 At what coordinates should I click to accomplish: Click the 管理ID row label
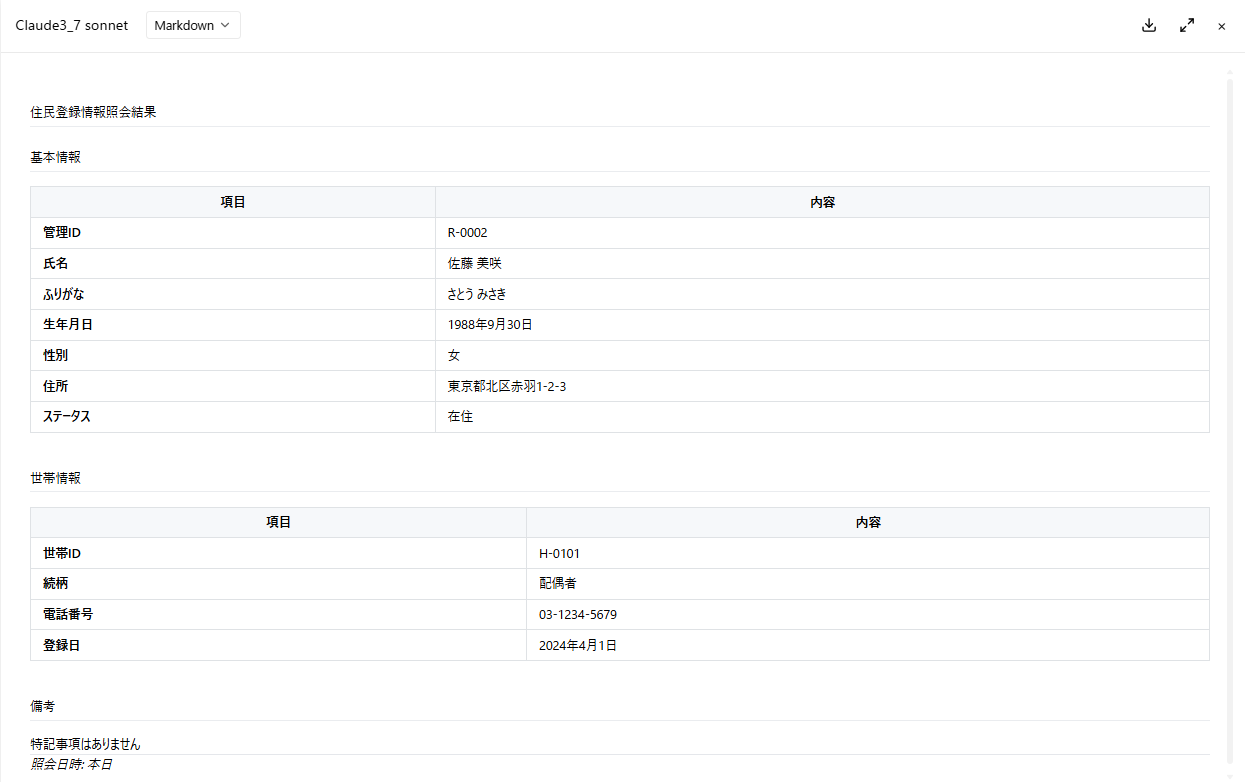[61, 232]
